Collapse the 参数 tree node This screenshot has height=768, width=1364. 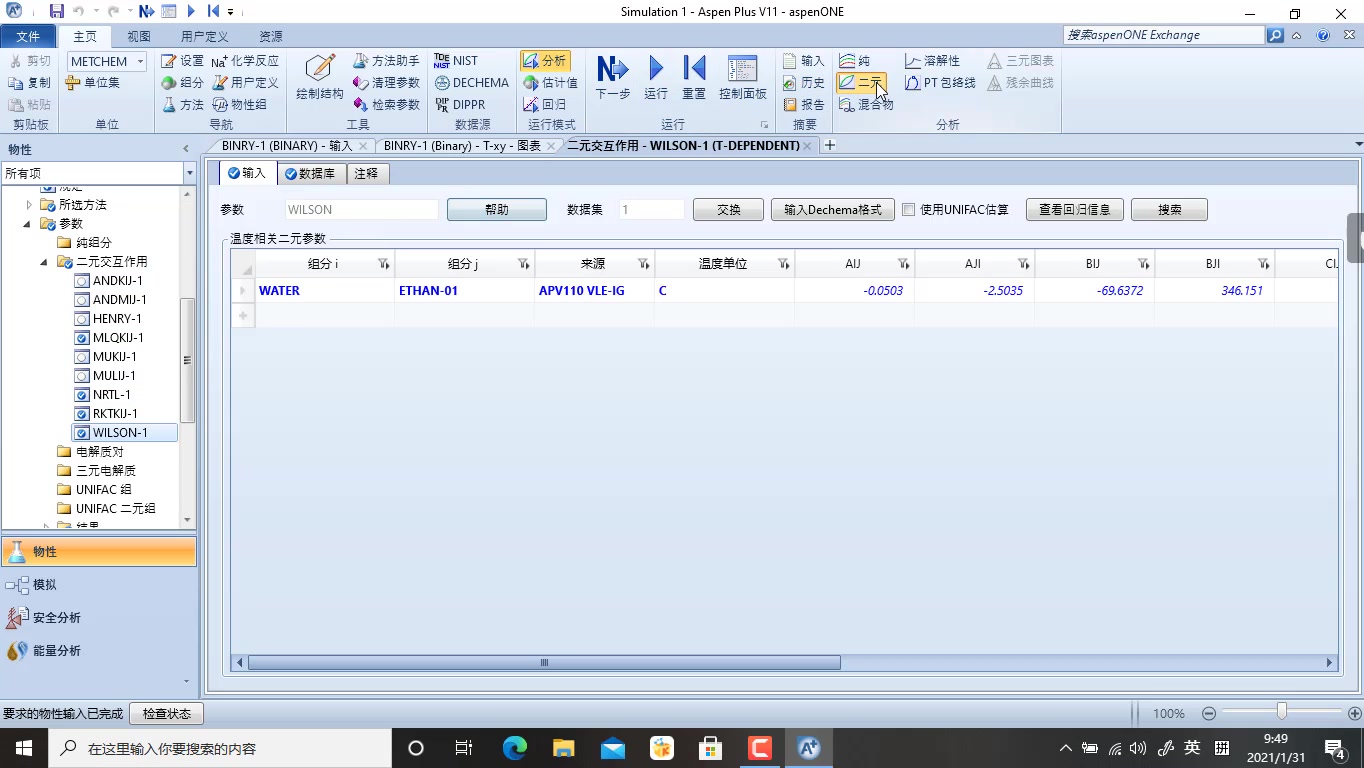[x=28, y=223]
